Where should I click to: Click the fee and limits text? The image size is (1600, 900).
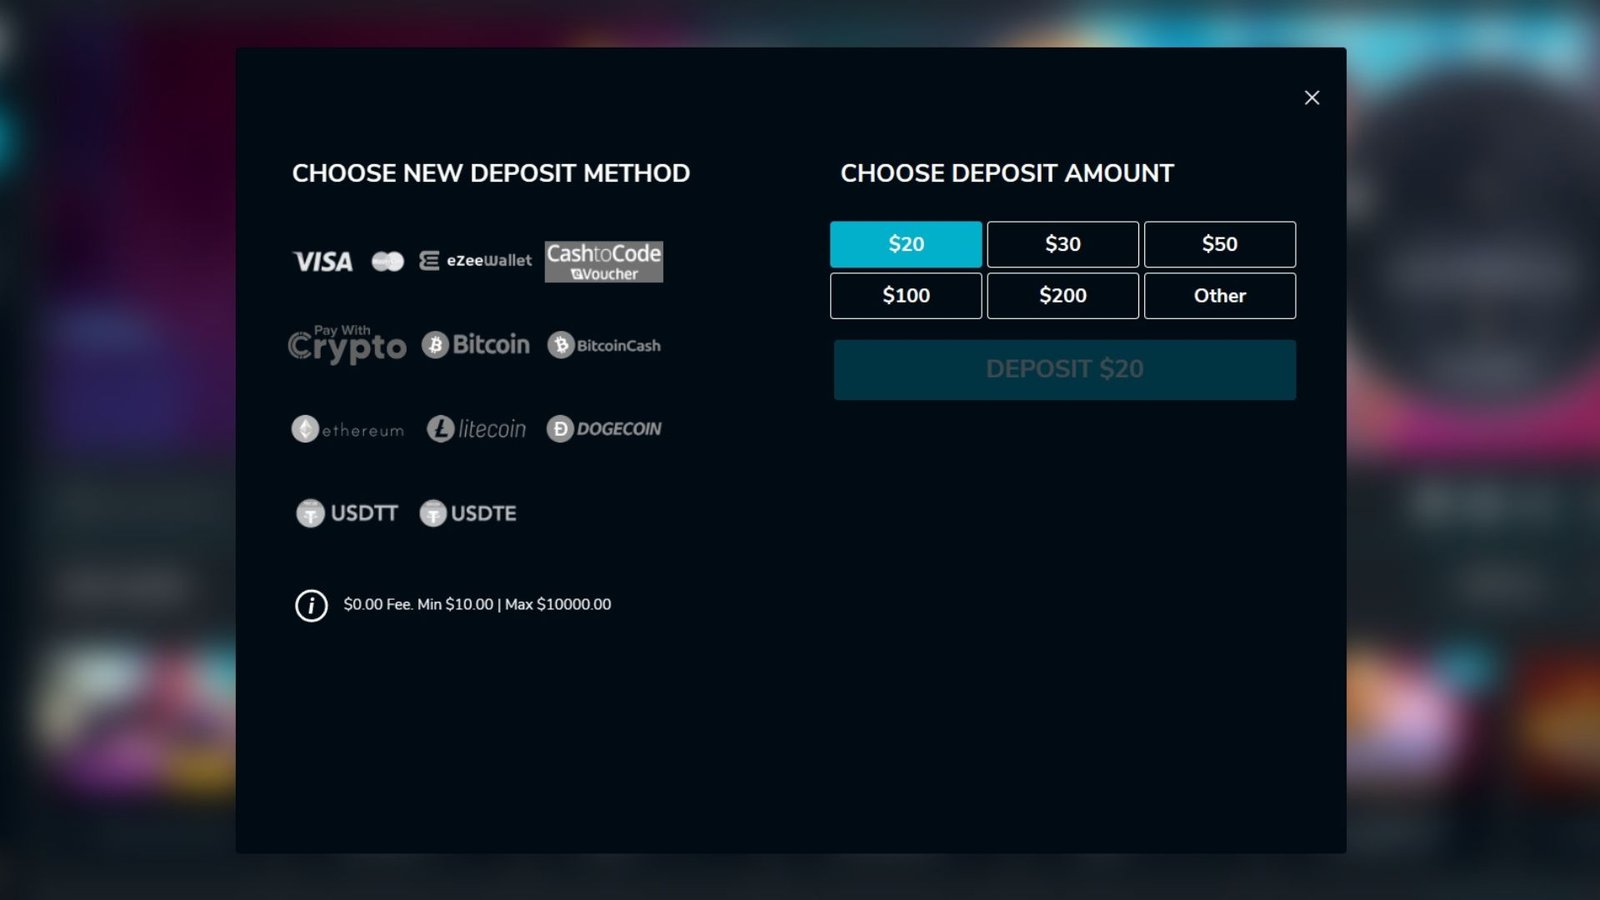tap(477, 604)
